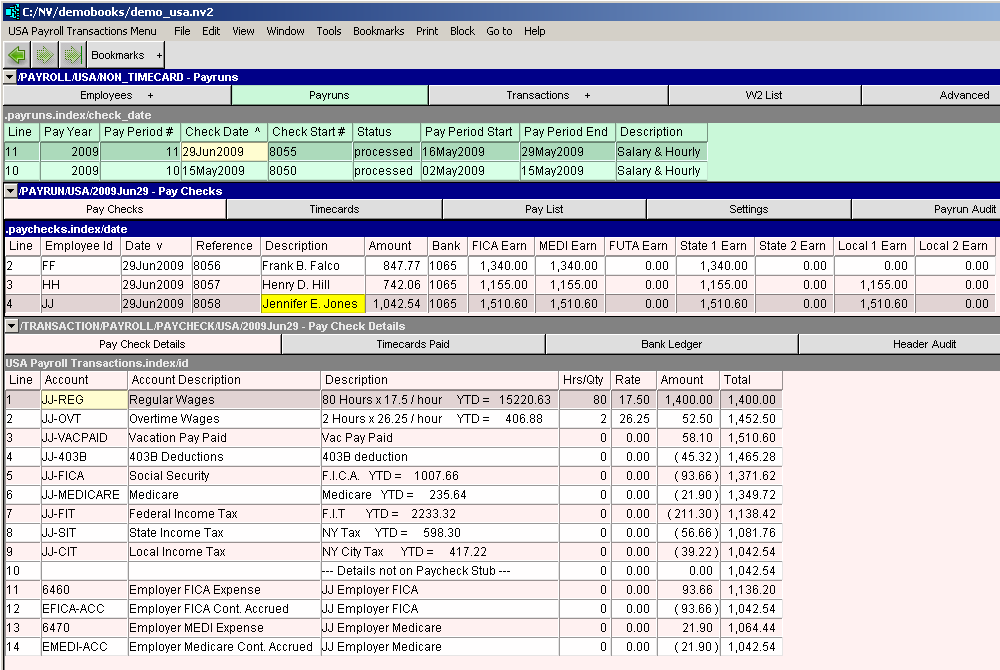Collapse the Payruns section triangle
Image resolution: width=1000 pixels, height=670 pixels.
(10, 77)
